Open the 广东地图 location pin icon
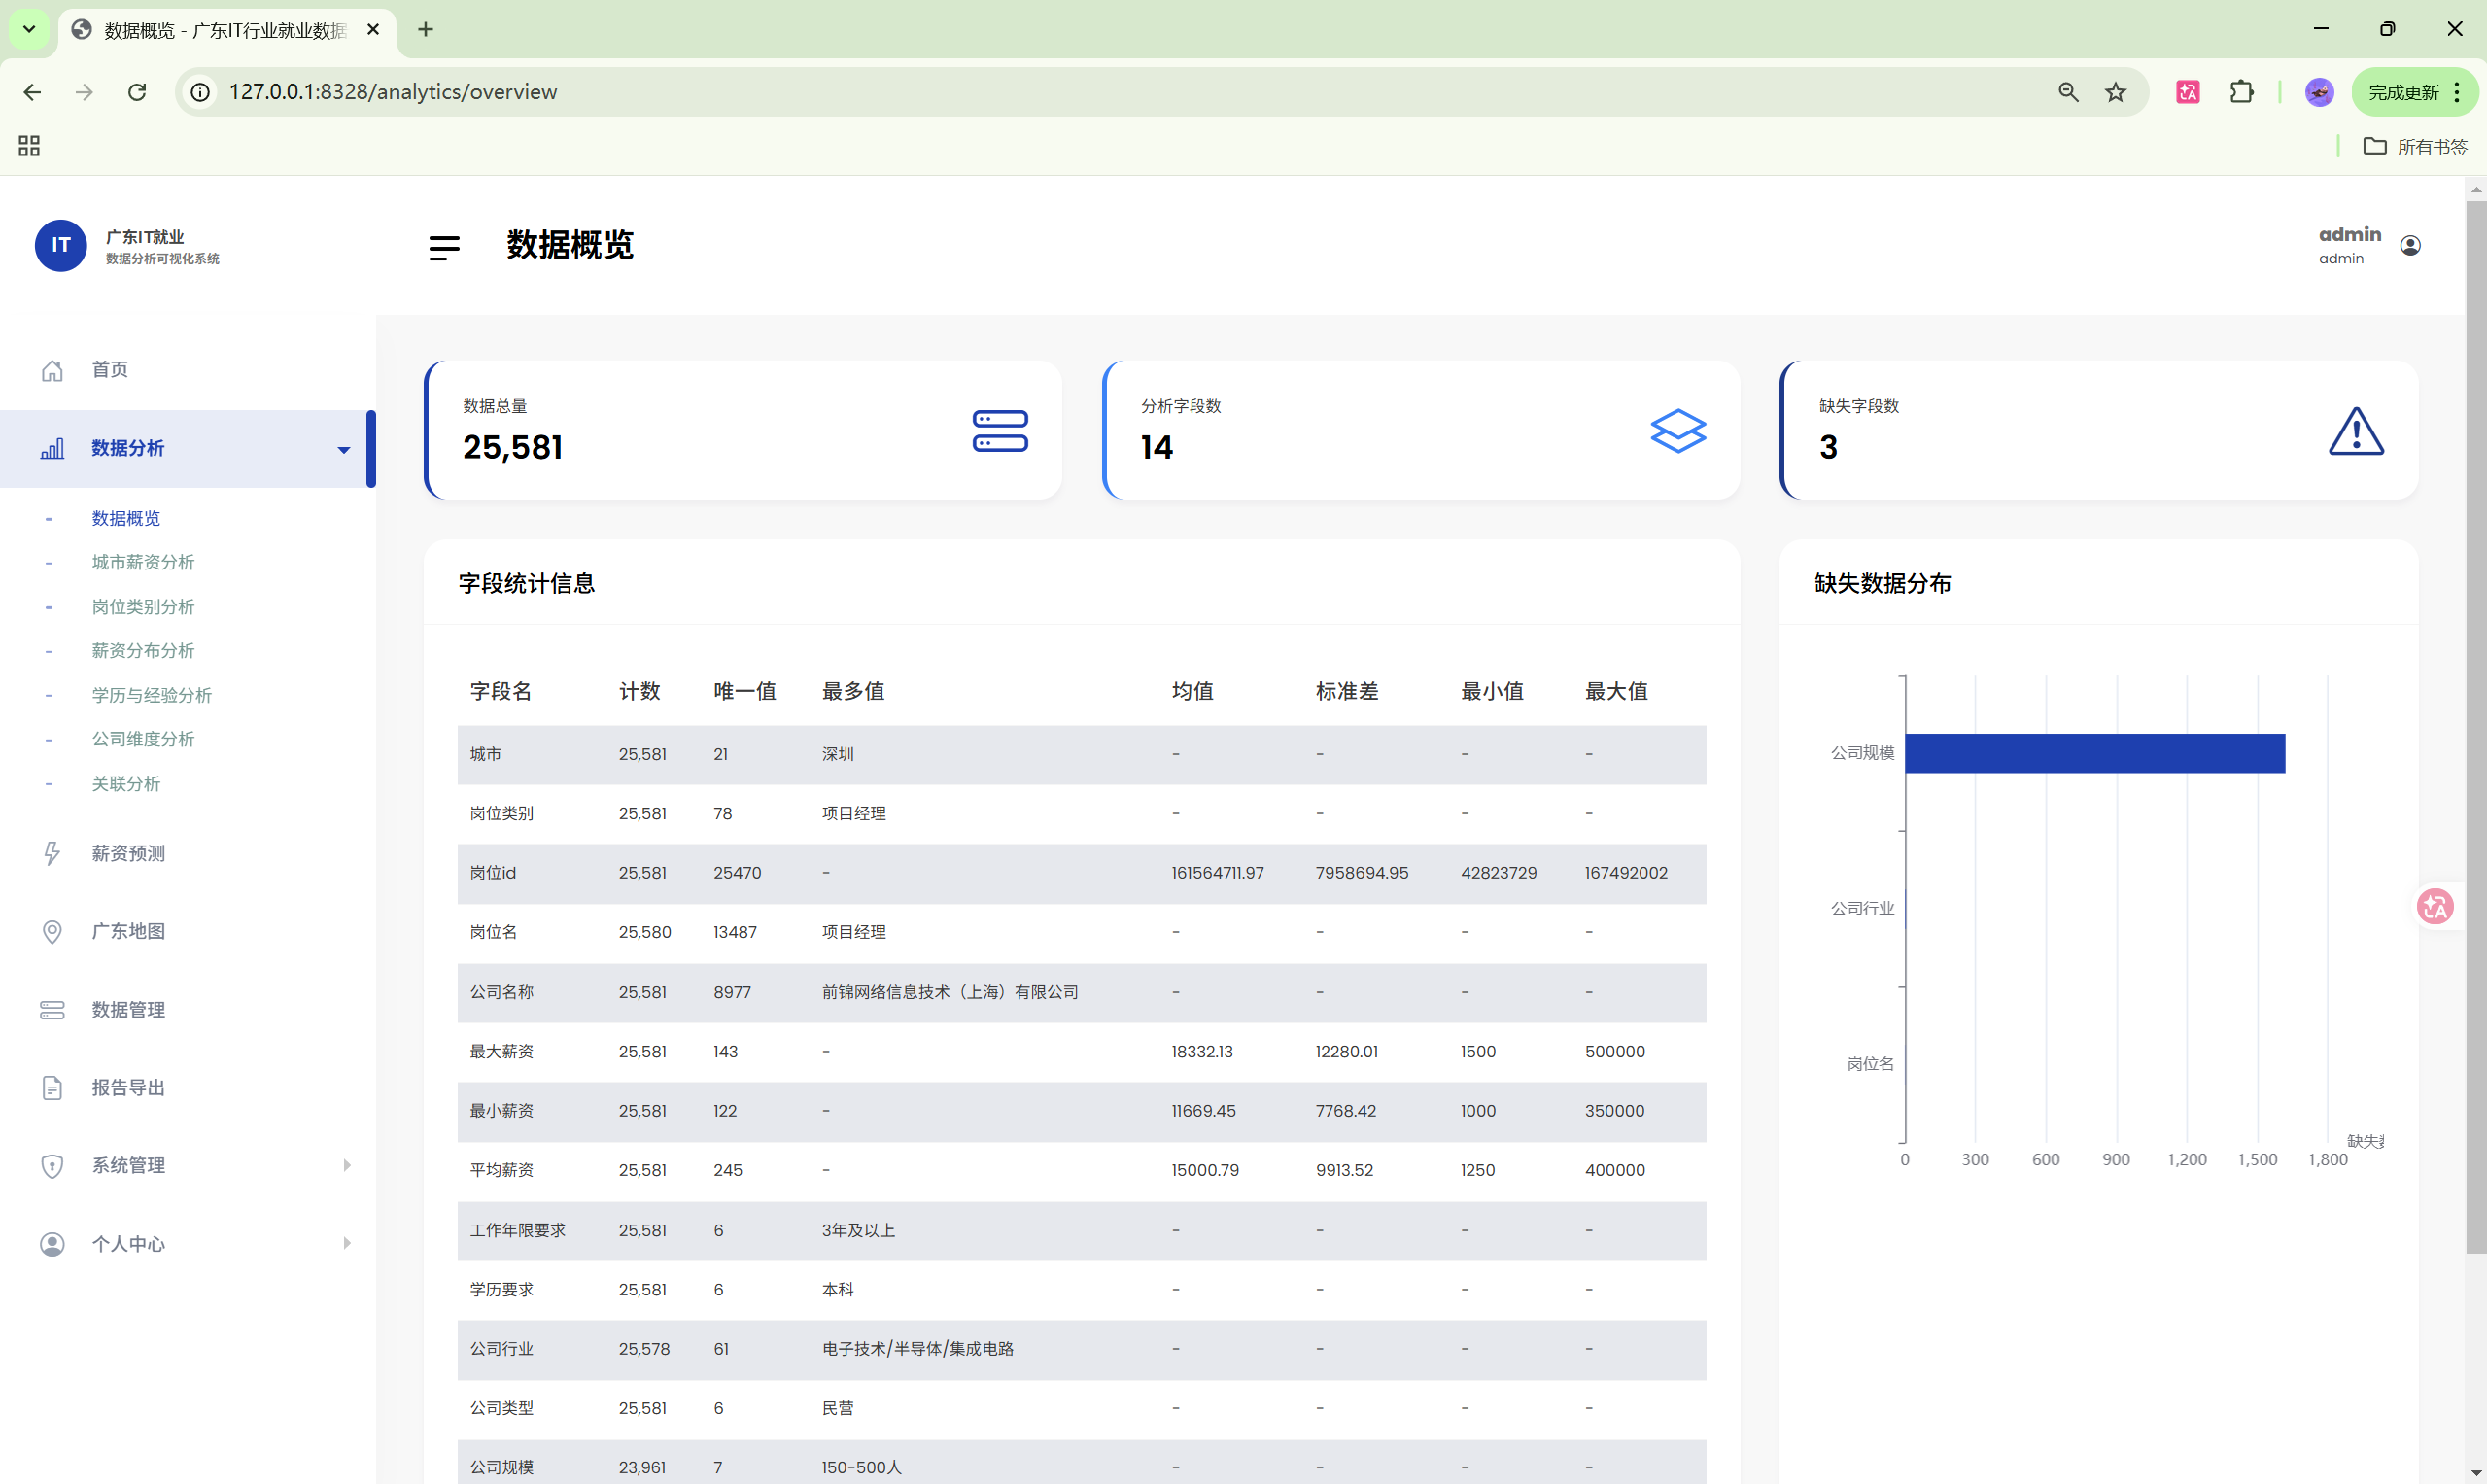This screenshot has width=2487, height=1484. (x=52, y=931)
